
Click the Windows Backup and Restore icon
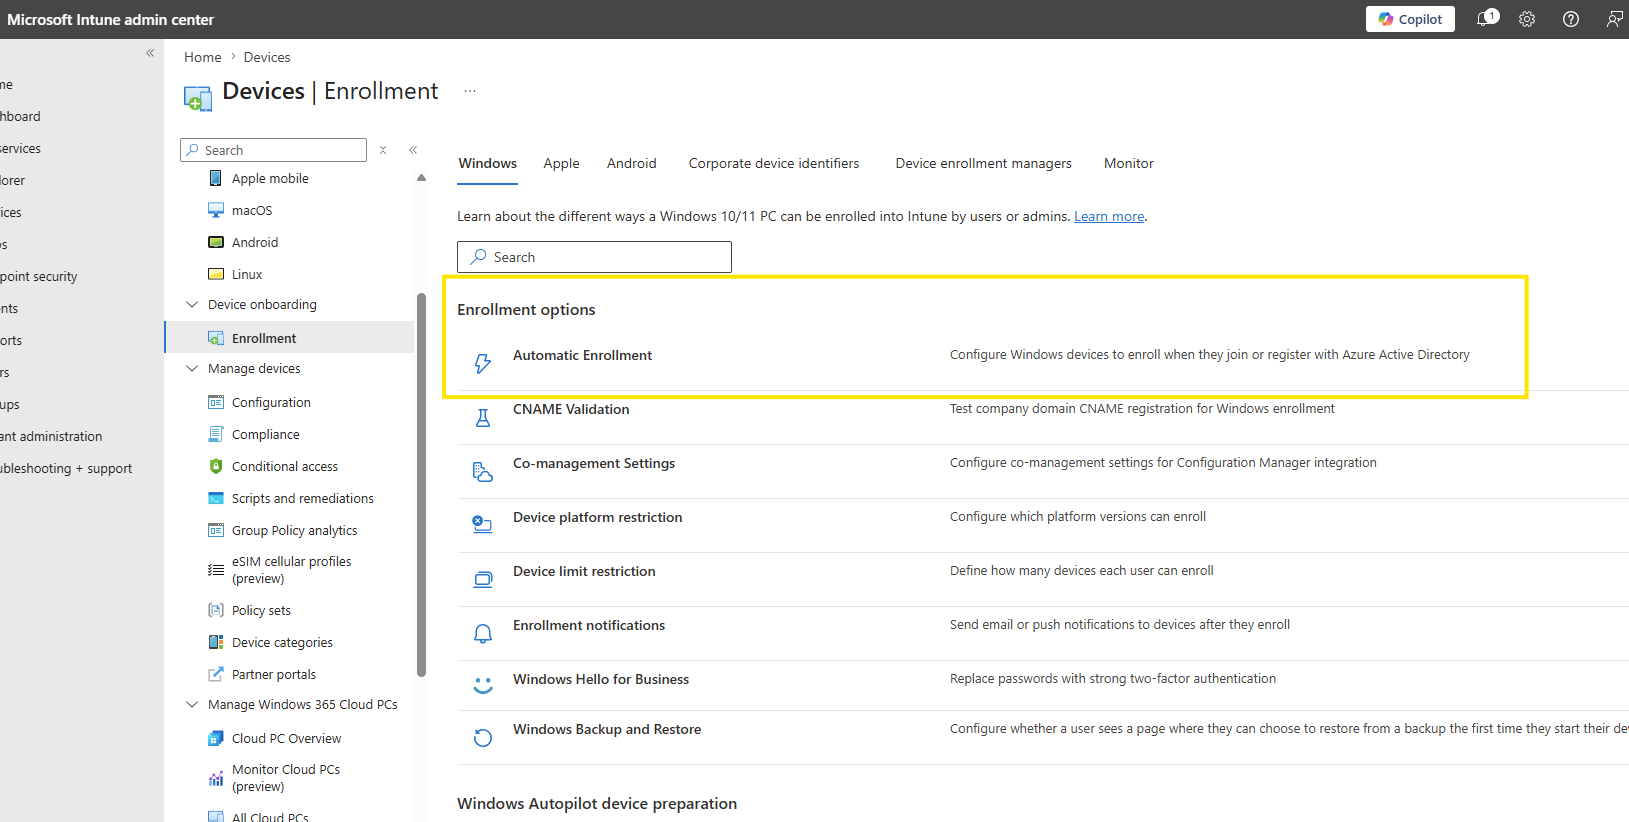[x=483, y=738]
